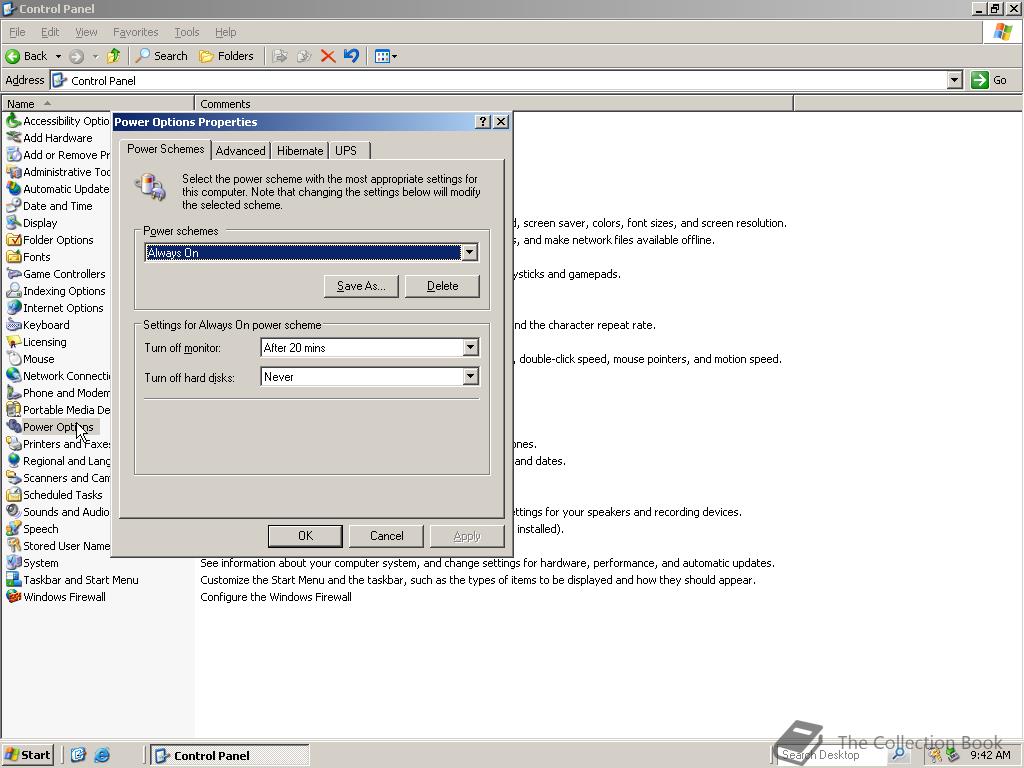Viewport: 1024px width, 768px height.
Task: Select Licensing in the list
Action: [x=44, y=342]
